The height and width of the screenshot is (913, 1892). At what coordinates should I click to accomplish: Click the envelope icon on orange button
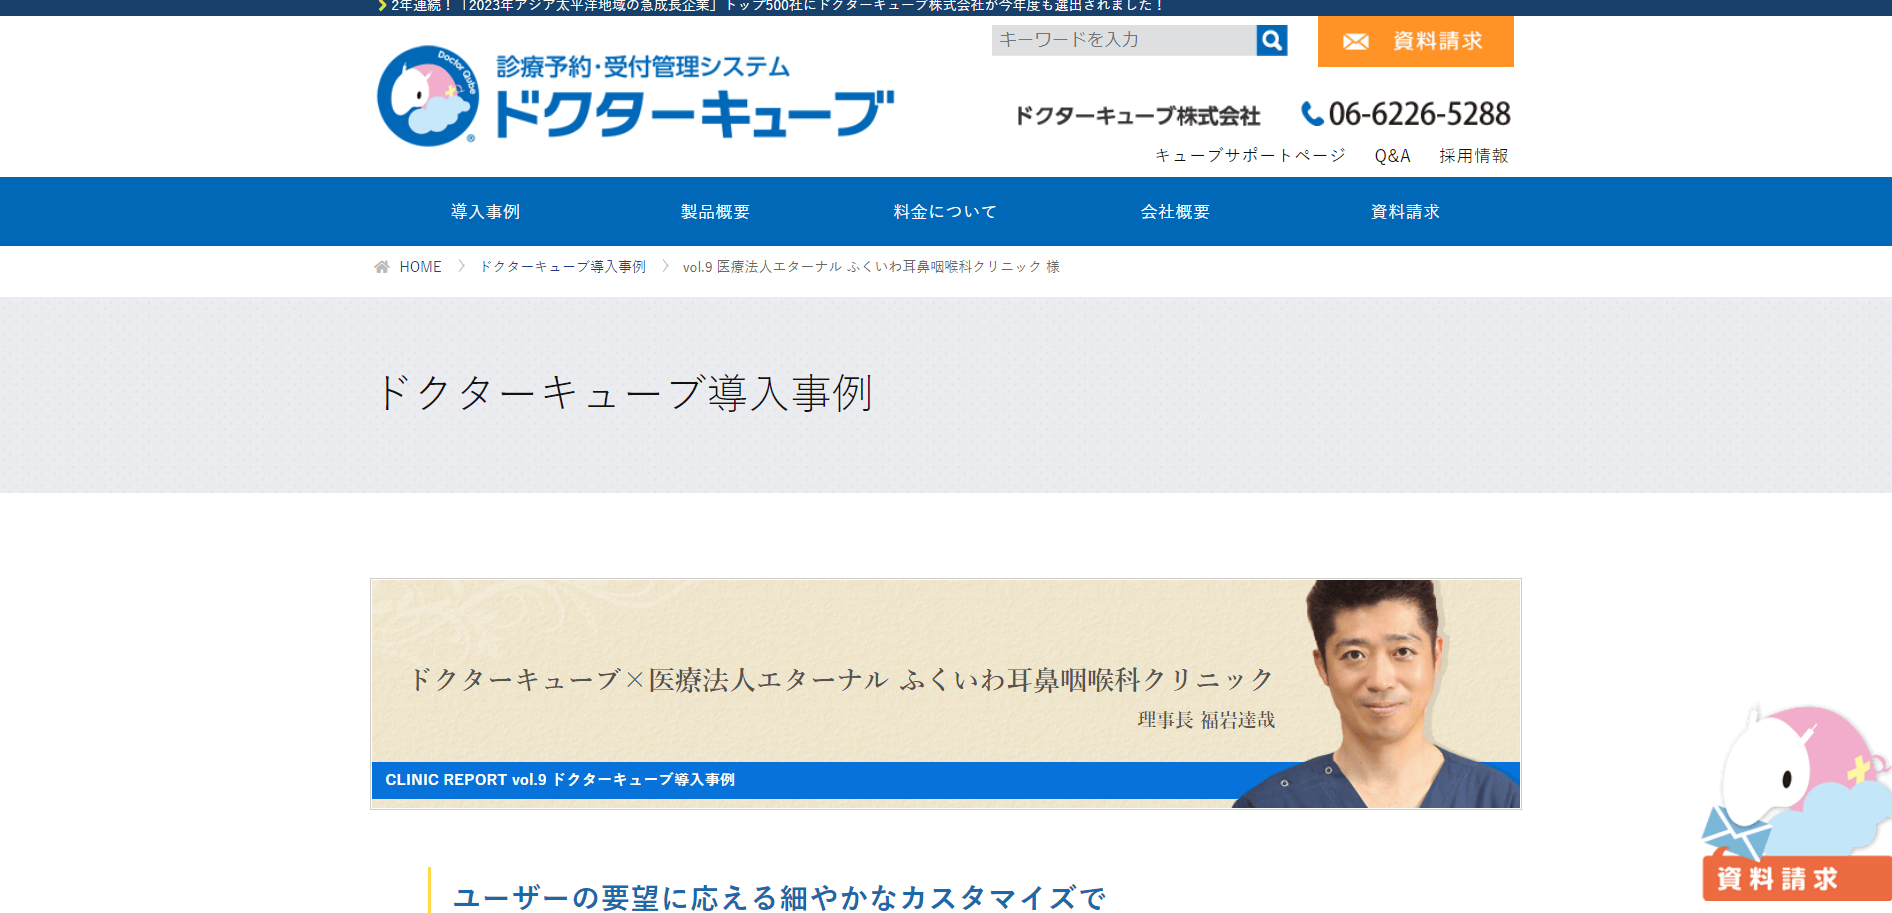pyautogui.click(x=1356, y=42)
